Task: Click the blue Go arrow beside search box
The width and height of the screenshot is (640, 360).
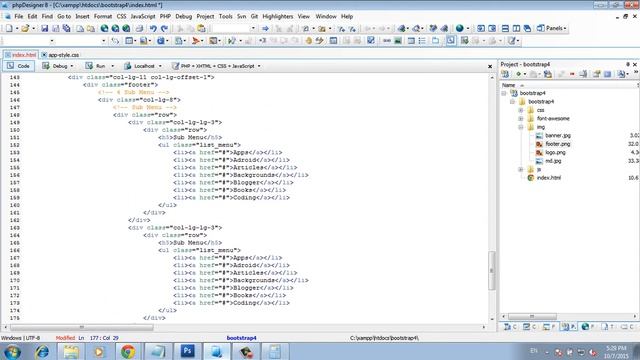Action: 265,28
